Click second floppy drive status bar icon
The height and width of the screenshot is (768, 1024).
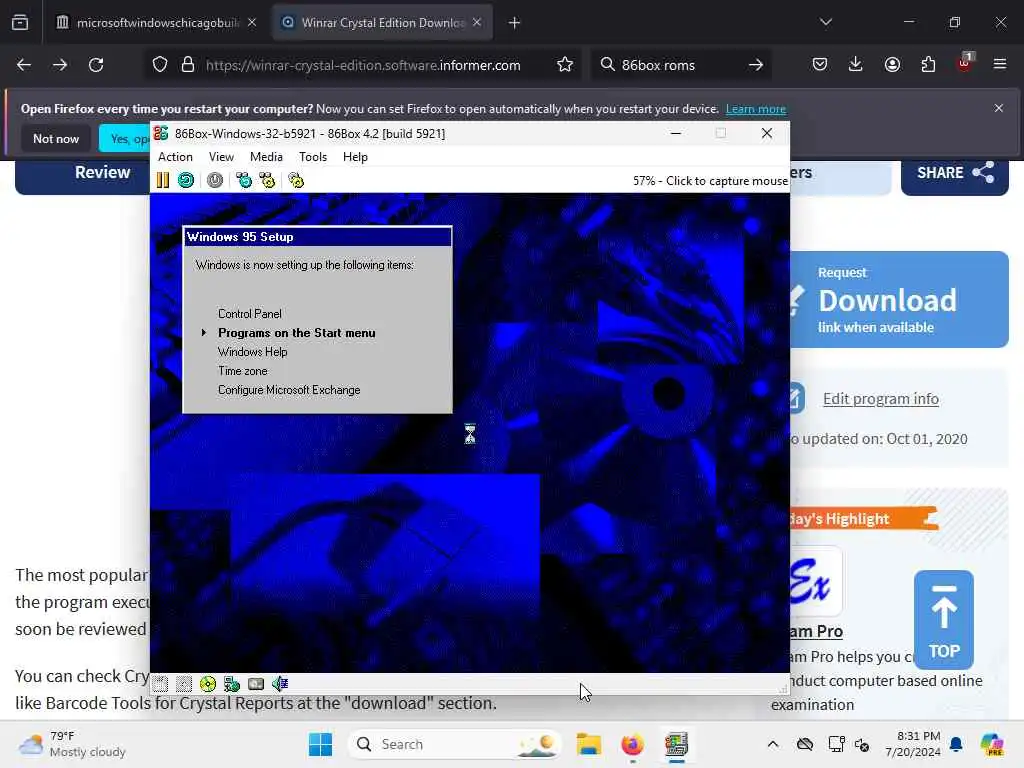point(184,684)
